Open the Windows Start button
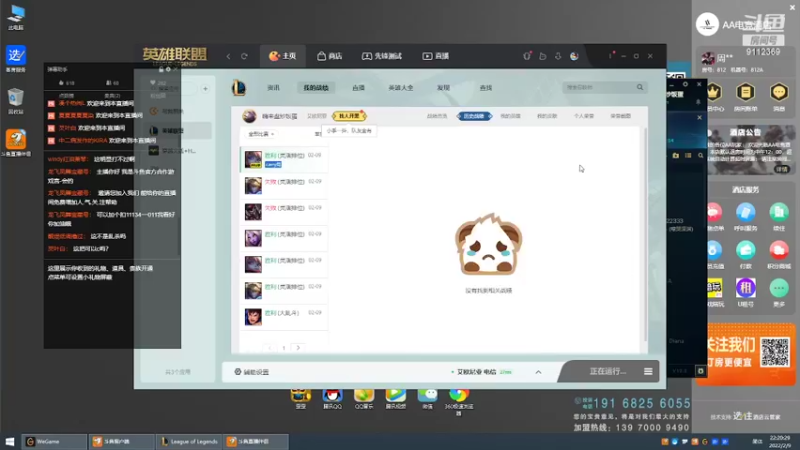The height and width of the screenshot is (450, 800). [10, 441]
